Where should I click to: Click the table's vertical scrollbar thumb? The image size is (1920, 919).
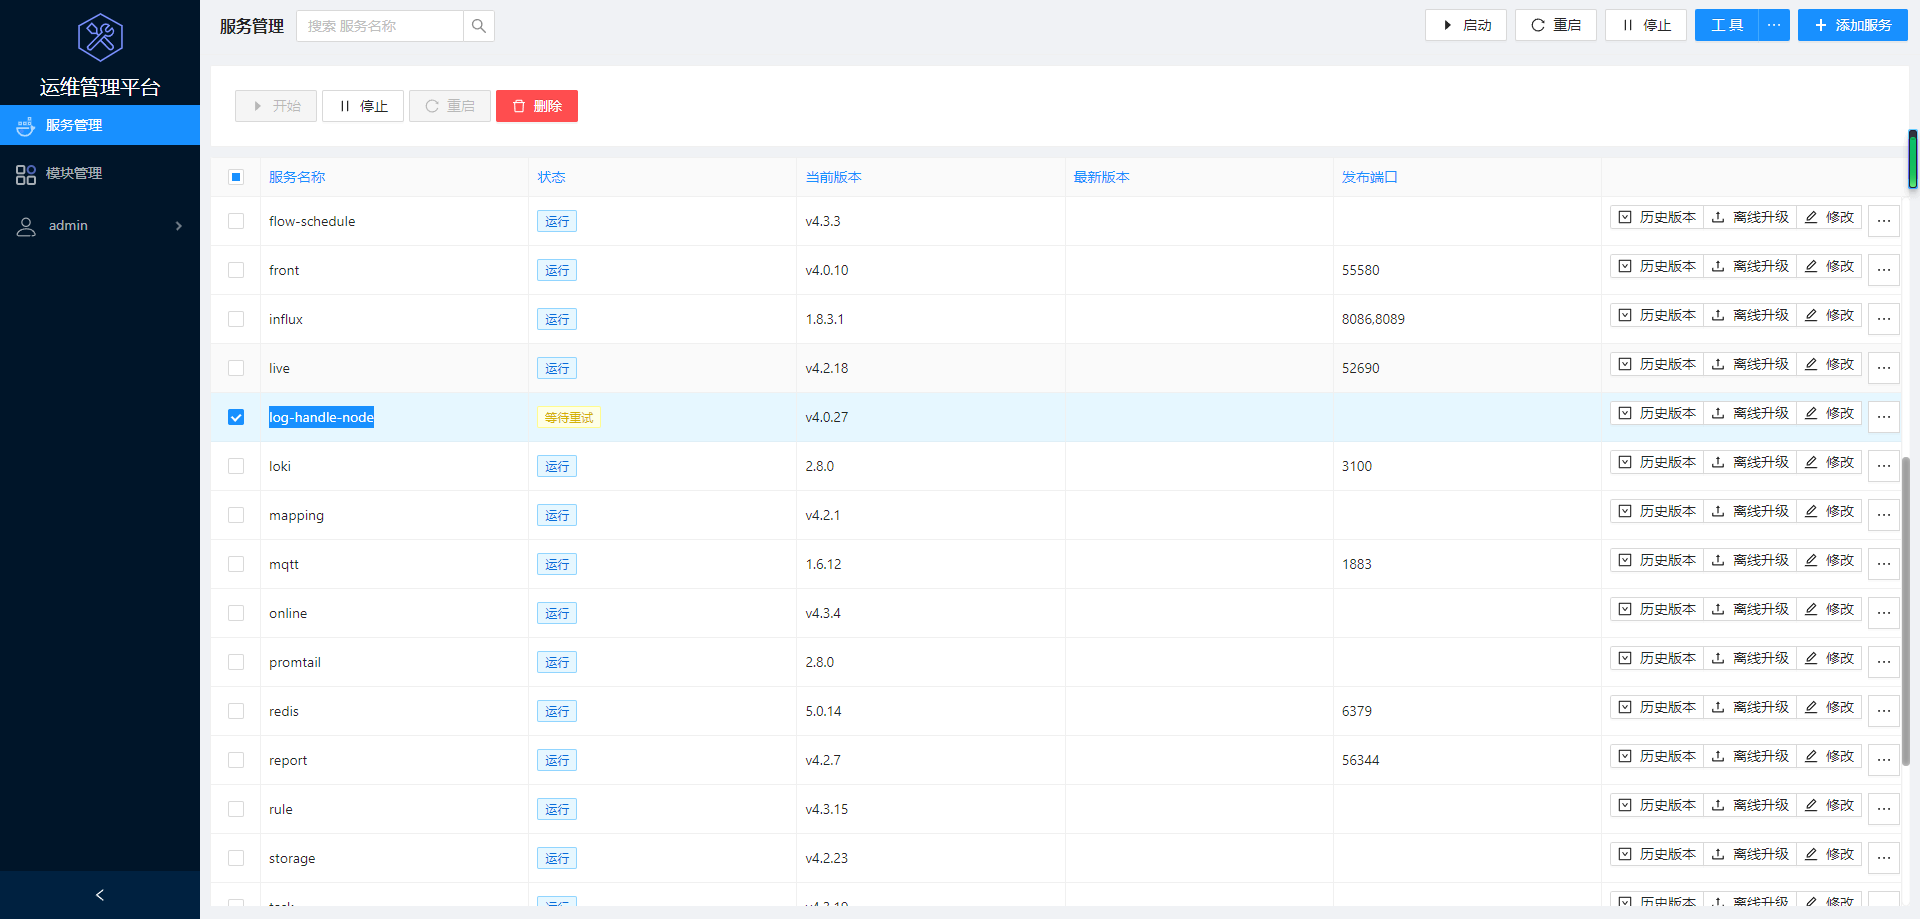click(x=1906, y=610)
